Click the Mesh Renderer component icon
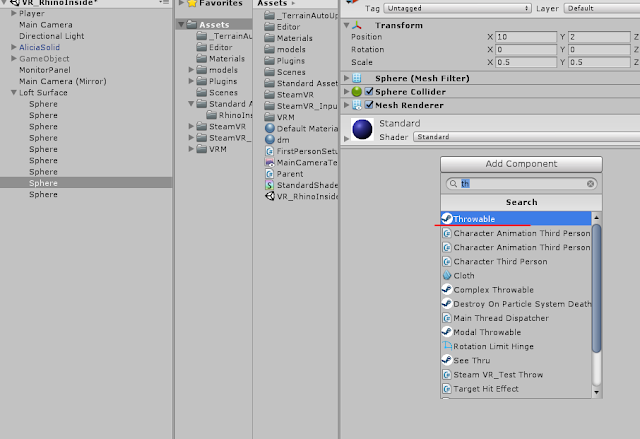The width and height of the screenshot is (640, 439). (x=357, y=105)
